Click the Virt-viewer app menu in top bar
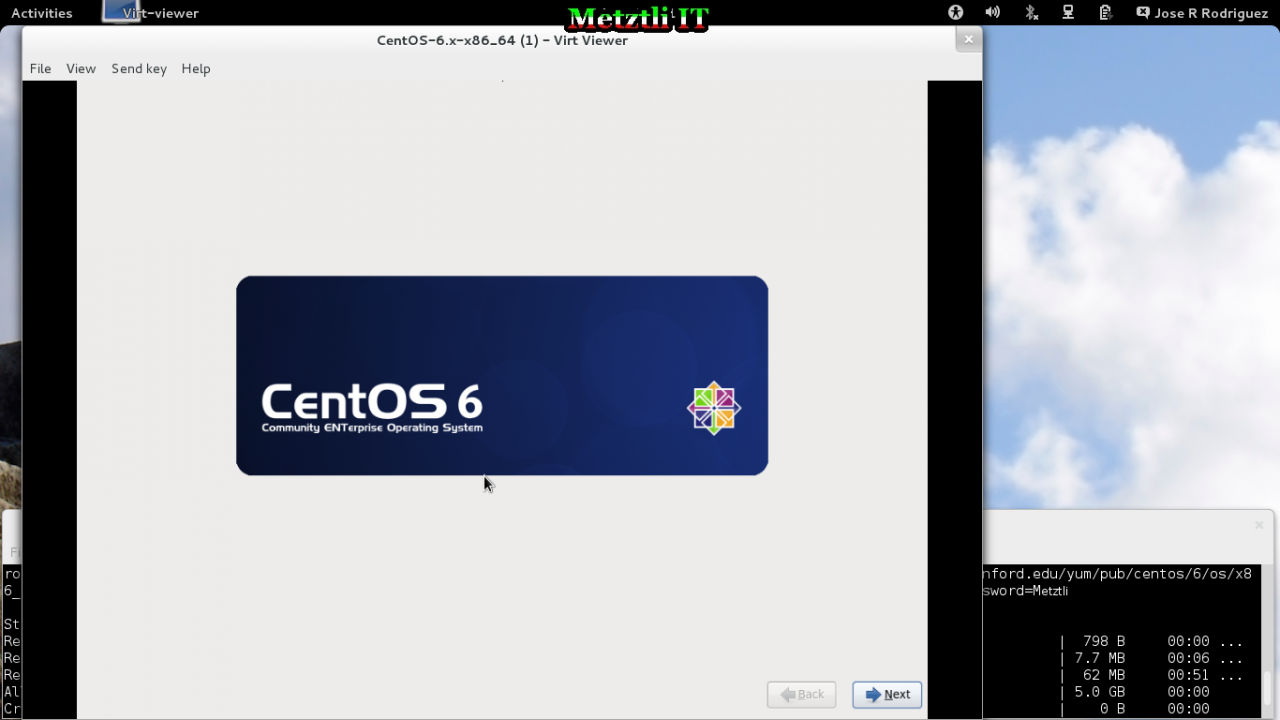This screenshot has height=720, width=1280. (x=151, y=13)
